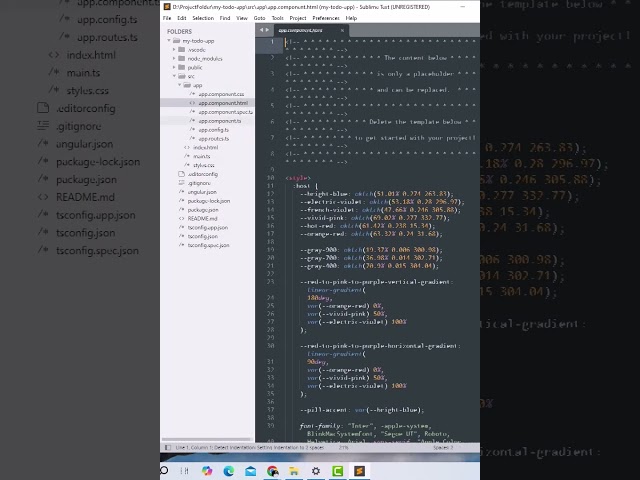Open tsconfig.spec.json in the sidebar
This screenshot has width=640, height=480.
pyautogui.click(x=208, y=245)
